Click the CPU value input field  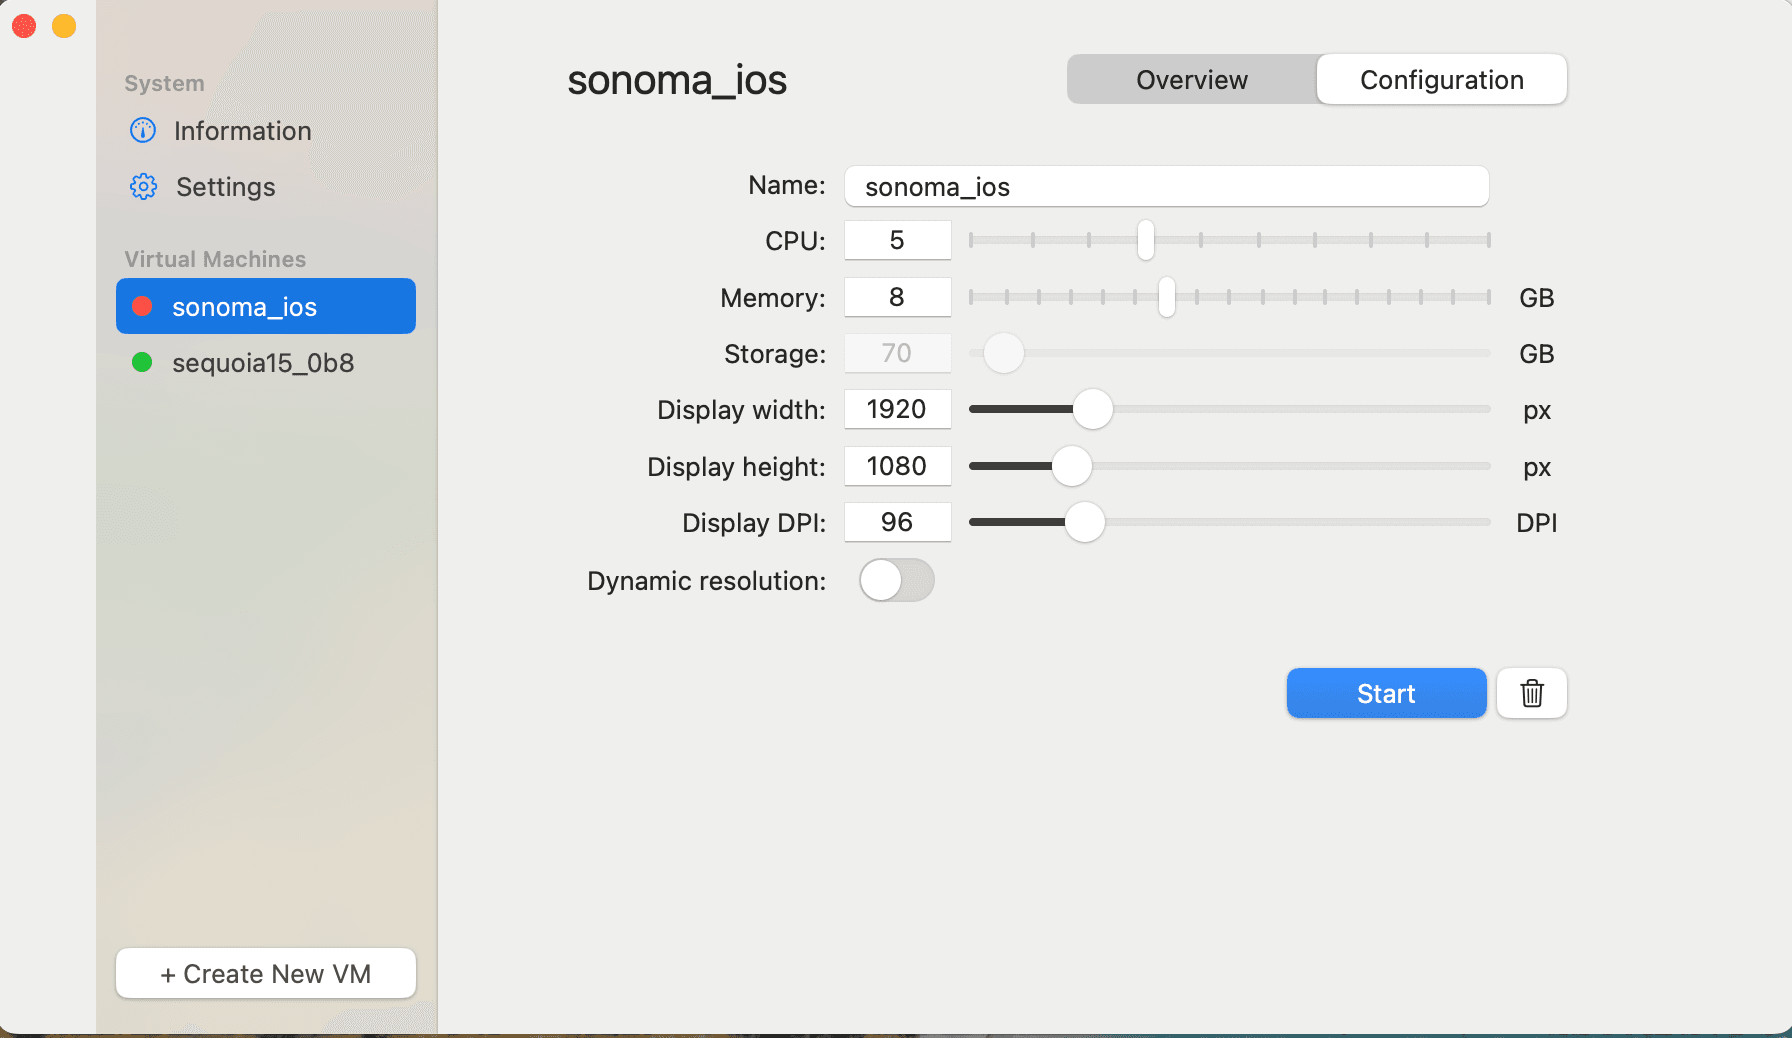tap(897, 240)
